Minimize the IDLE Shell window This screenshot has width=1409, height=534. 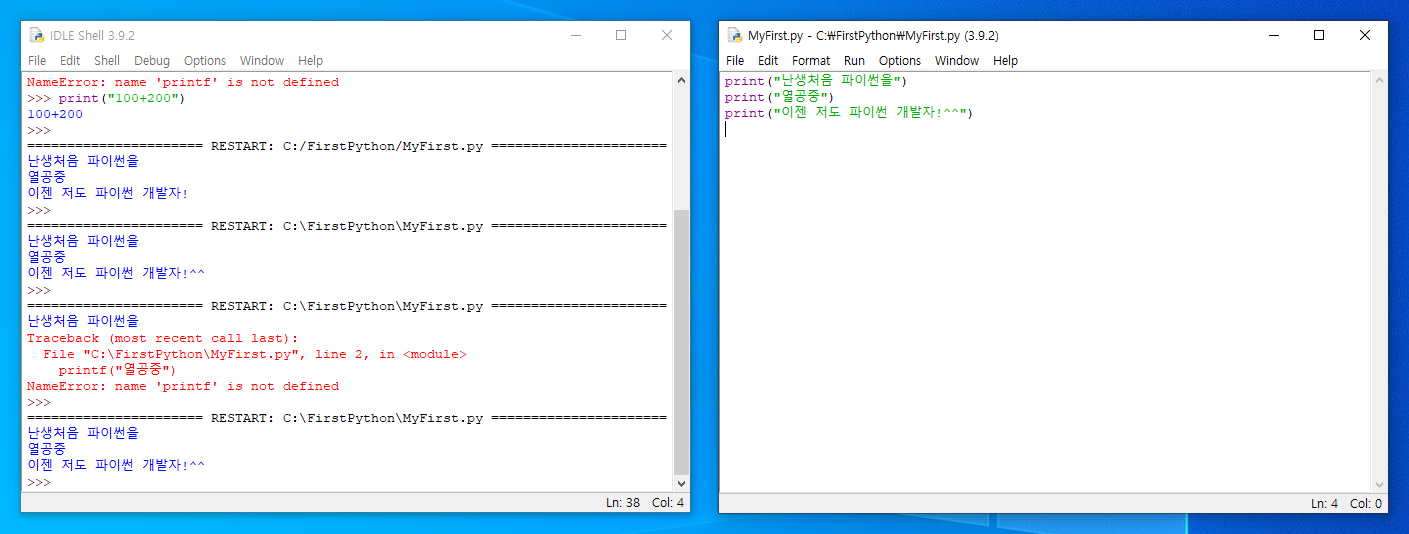coord(575,35)
